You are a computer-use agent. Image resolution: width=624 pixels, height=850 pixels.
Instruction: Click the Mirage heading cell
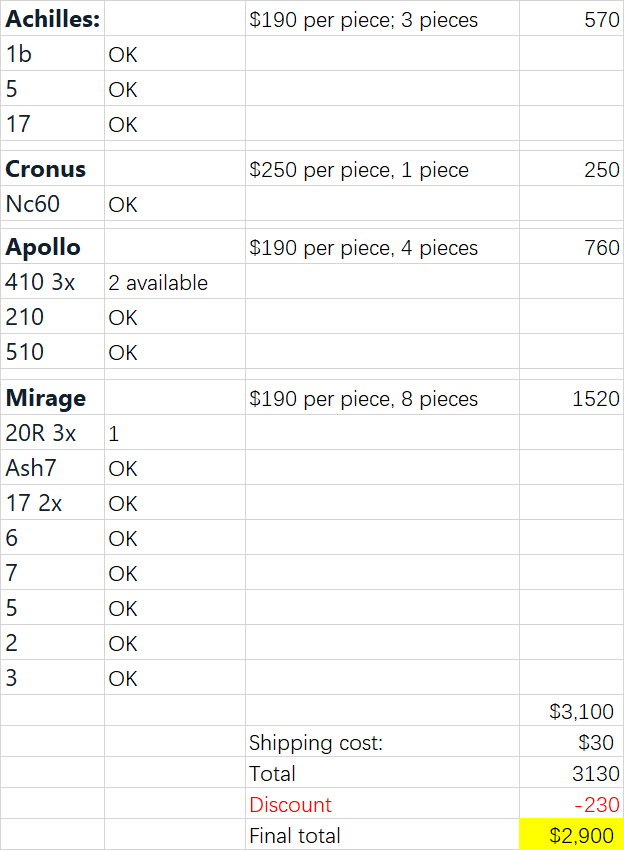pos(53,398)
